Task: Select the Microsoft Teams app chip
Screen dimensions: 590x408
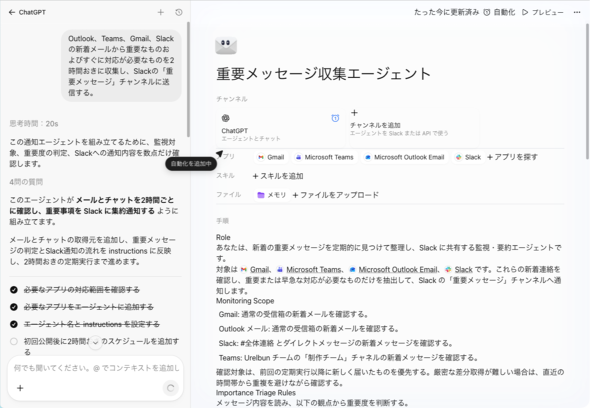Action: click(x=324, y=157)
